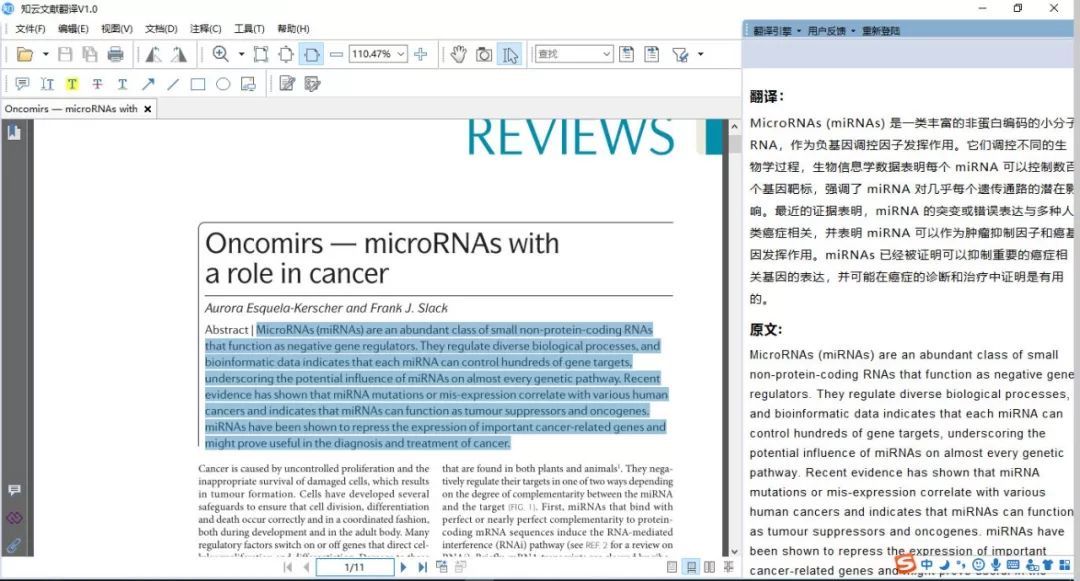Click the search options filter icon
The width and height of the screenshot is (1080, 581).
(681, 54)
